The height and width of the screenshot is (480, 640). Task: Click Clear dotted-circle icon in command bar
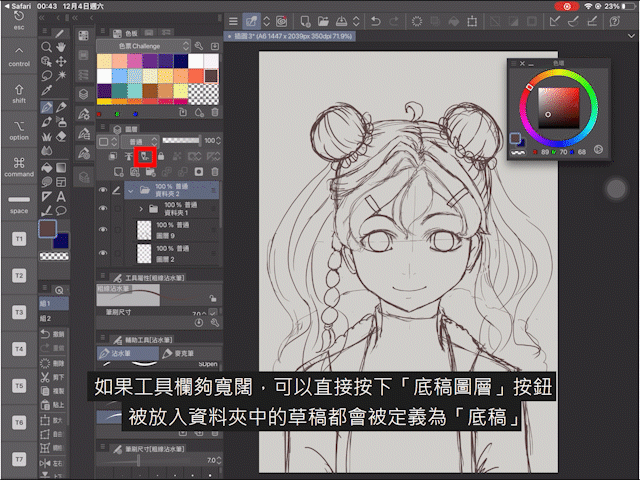[417, 21]
